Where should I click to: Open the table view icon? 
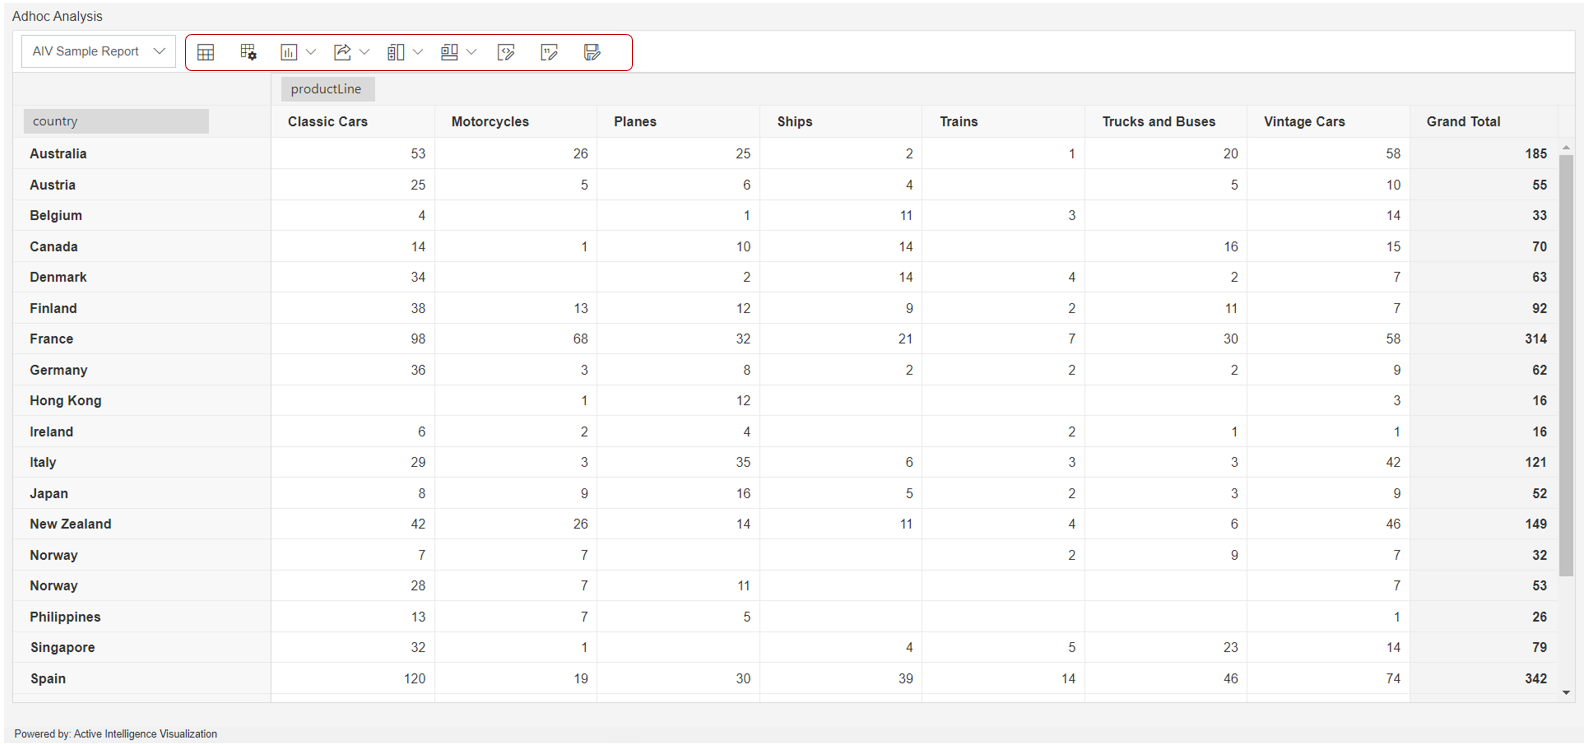pyautogui.click(x=206, y=52)
